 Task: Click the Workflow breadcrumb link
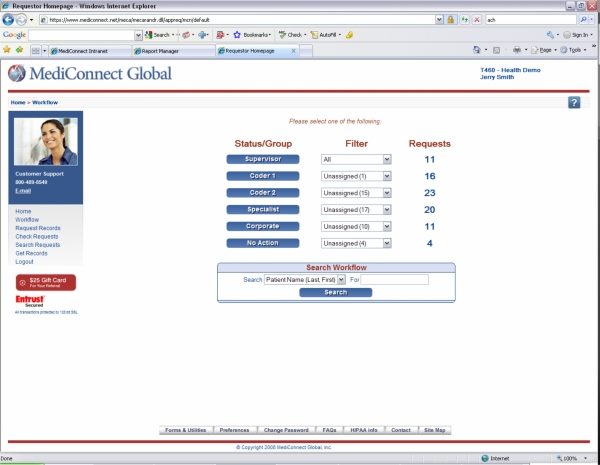(x=45, y=103)
